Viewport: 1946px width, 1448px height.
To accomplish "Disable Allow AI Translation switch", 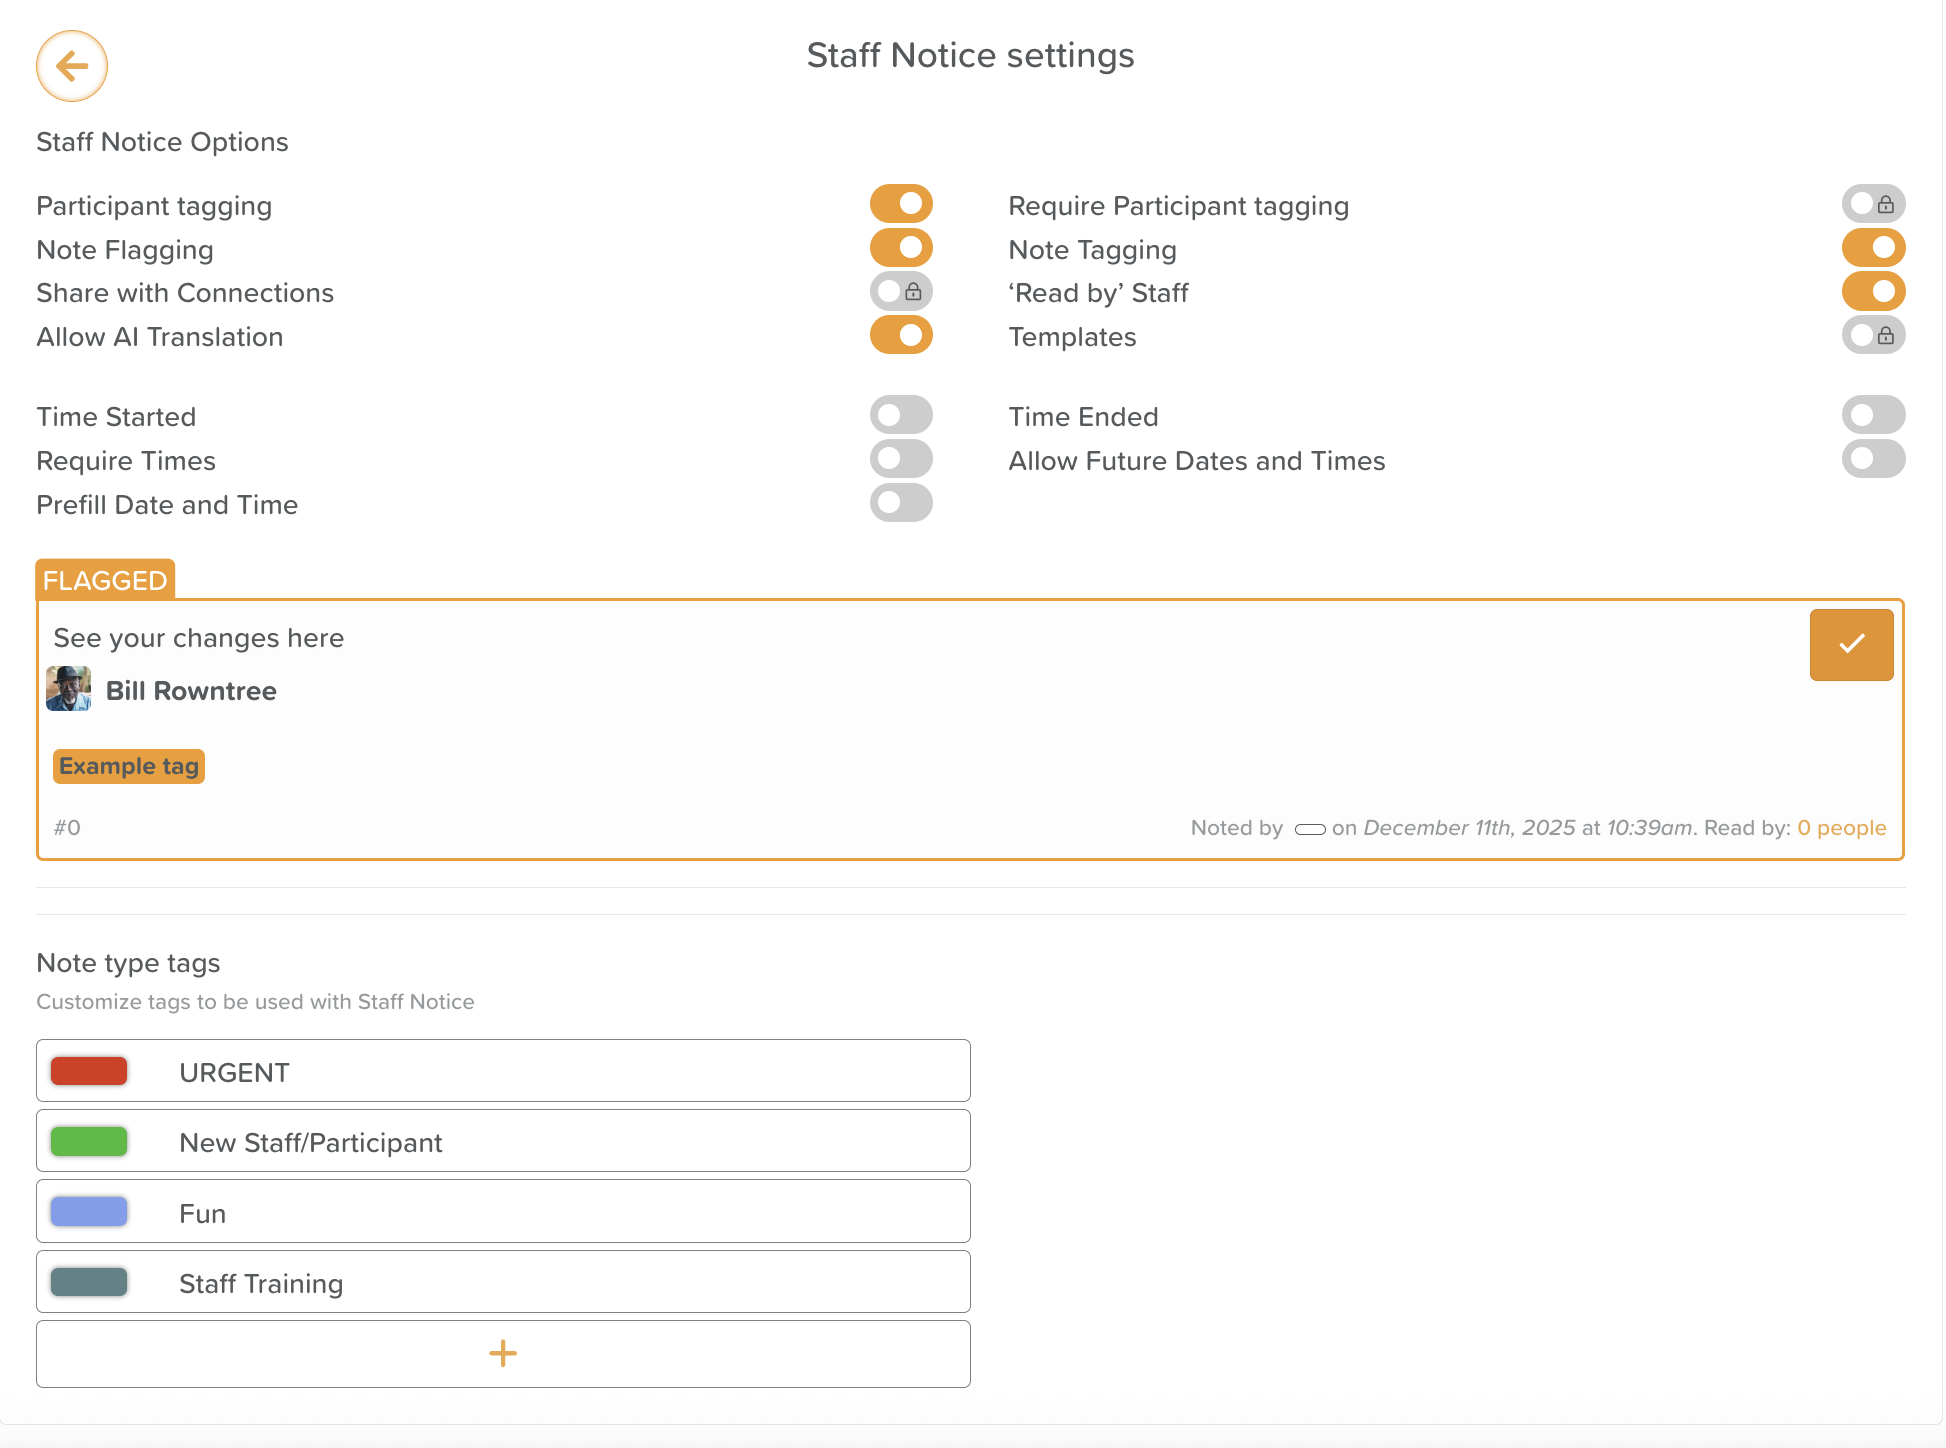I will coord(901,336).
